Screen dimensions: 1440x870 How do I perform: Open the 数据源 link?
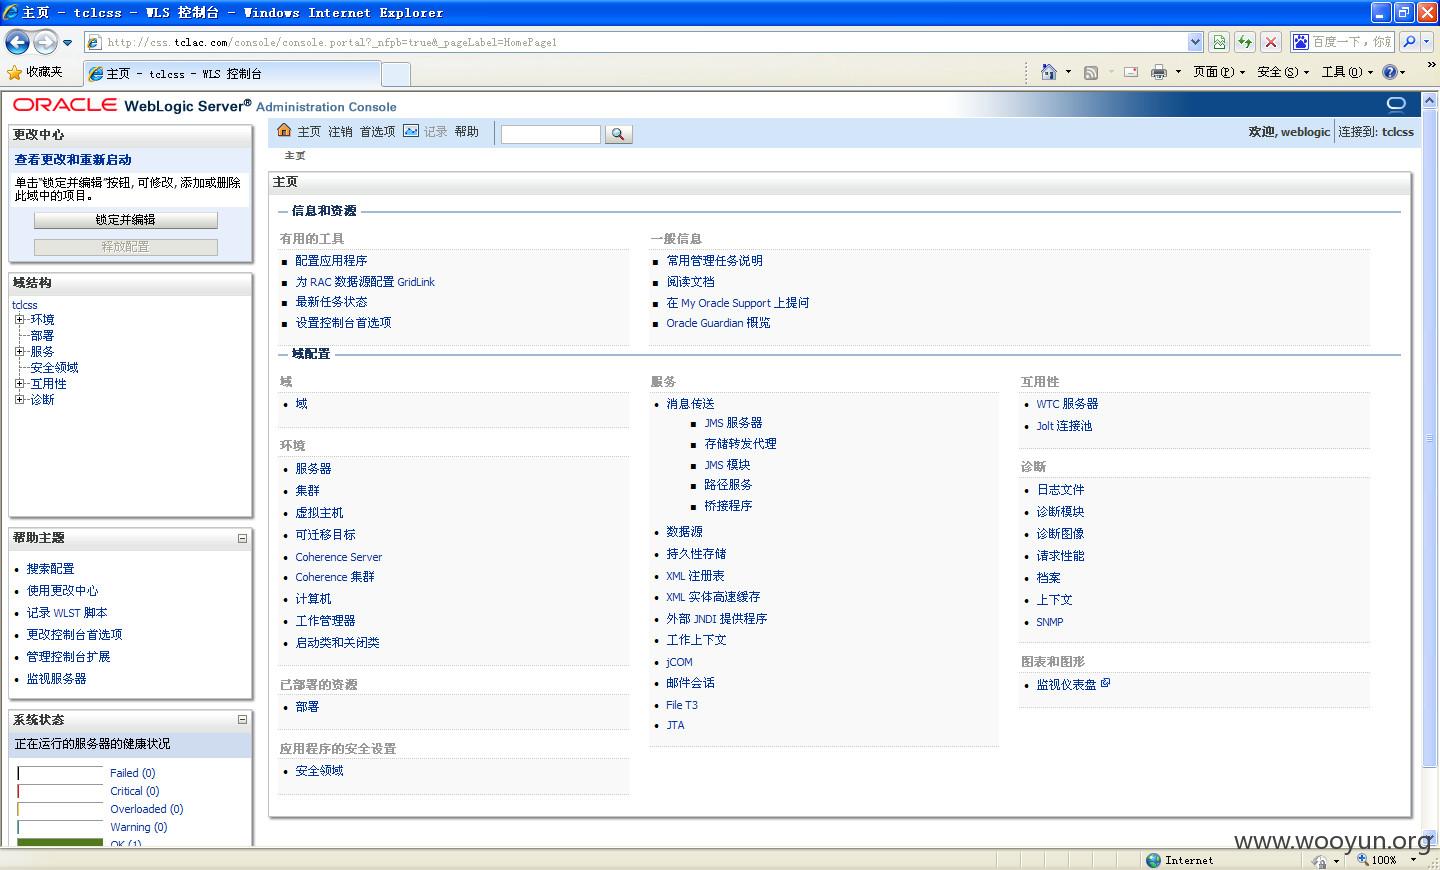(684, 532)
